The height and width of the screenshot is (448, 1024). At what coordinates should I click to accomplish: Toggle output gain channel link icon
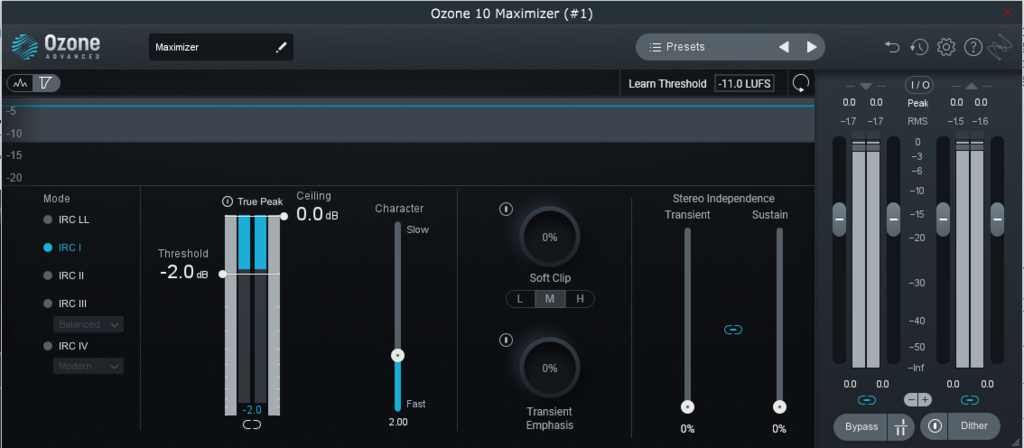[x=970, y=400]
